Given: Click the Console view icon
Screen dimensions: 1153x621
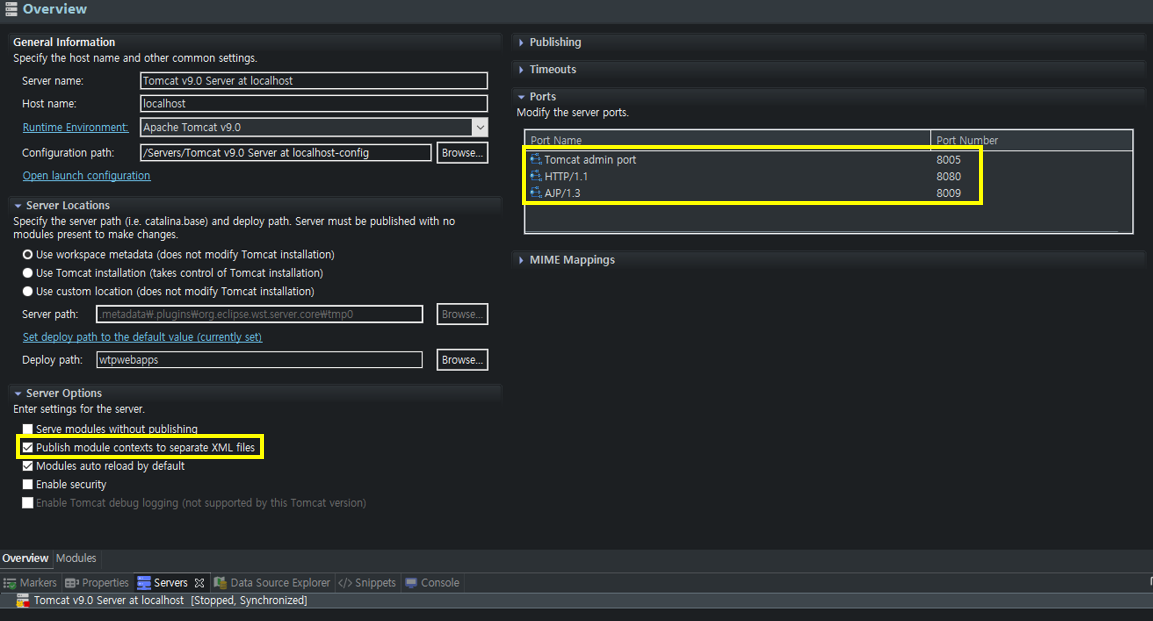Looking at the screenshot, I should [411, 583].
